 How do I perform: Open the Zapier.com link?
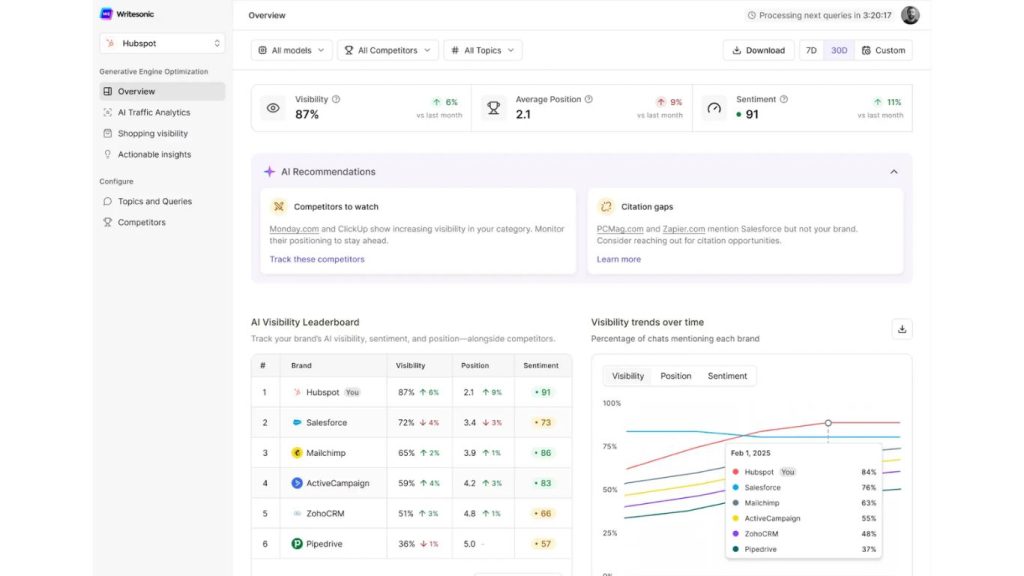tap(684, 229)
